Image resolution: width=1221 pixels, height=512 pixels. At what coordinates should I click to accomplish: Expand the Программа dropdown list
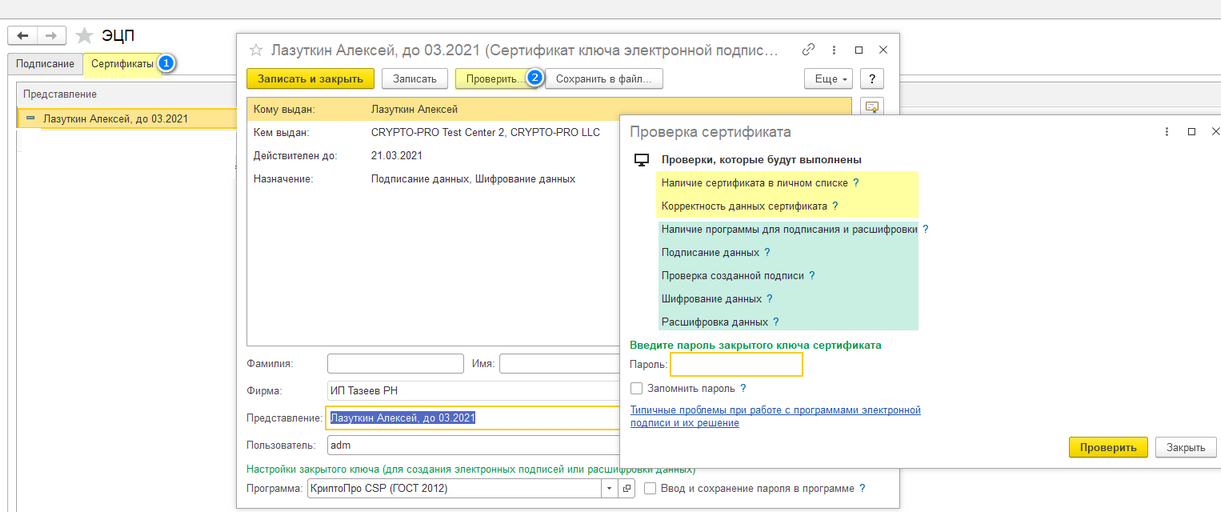[609, 489]
